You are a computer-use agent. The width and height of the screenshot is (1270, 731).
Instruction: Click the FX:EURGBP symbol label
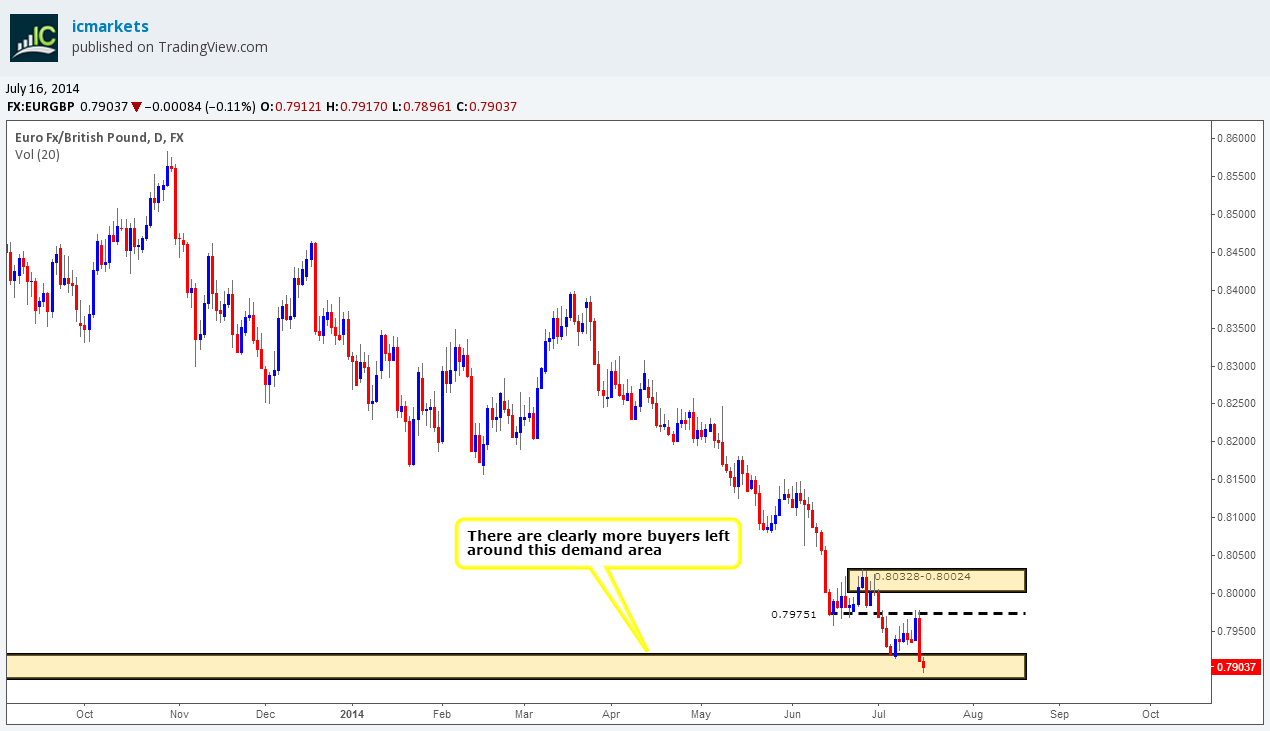click(40, 106)
